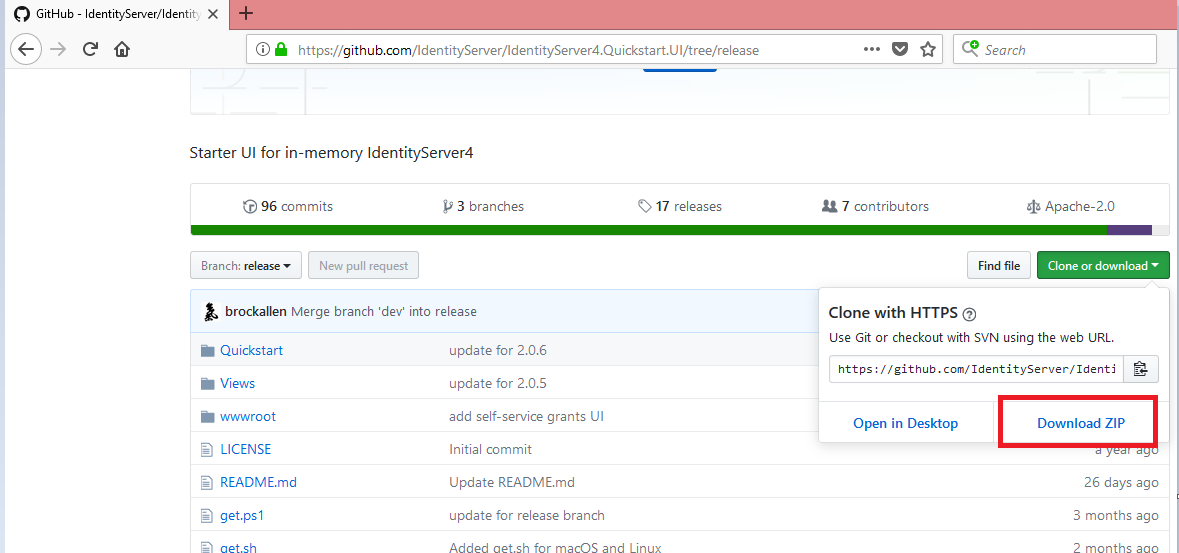Click the wwwroot folder icon
This screenshot has width=1179, height=553.
pos(208,417)
